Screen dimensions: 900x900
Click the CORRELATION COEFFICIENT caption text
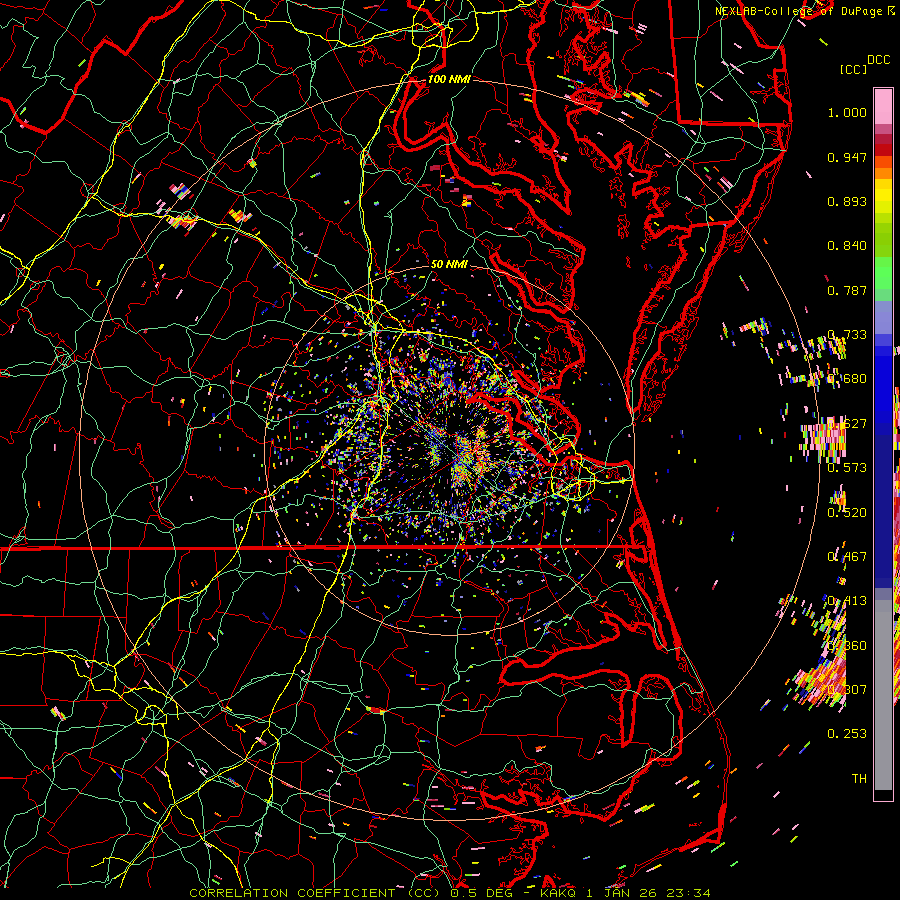coord(292,893)
